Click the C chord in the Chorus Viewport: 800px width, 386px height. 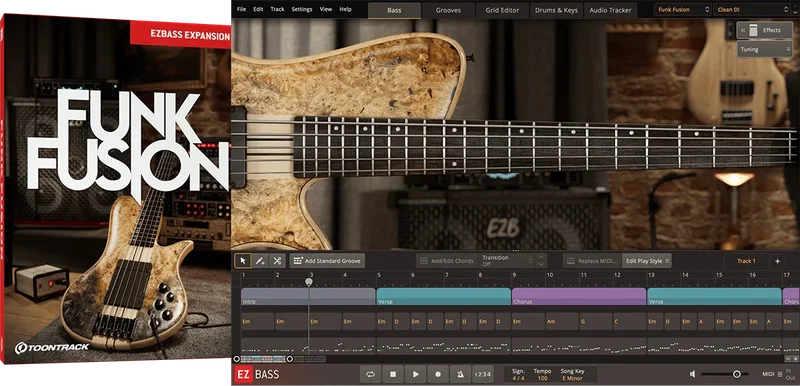click(629, 322)
